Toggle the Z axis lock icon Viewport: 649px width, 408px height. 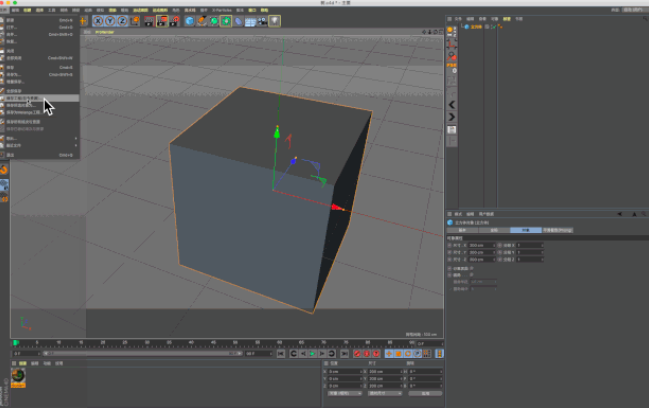coord(121,20)
